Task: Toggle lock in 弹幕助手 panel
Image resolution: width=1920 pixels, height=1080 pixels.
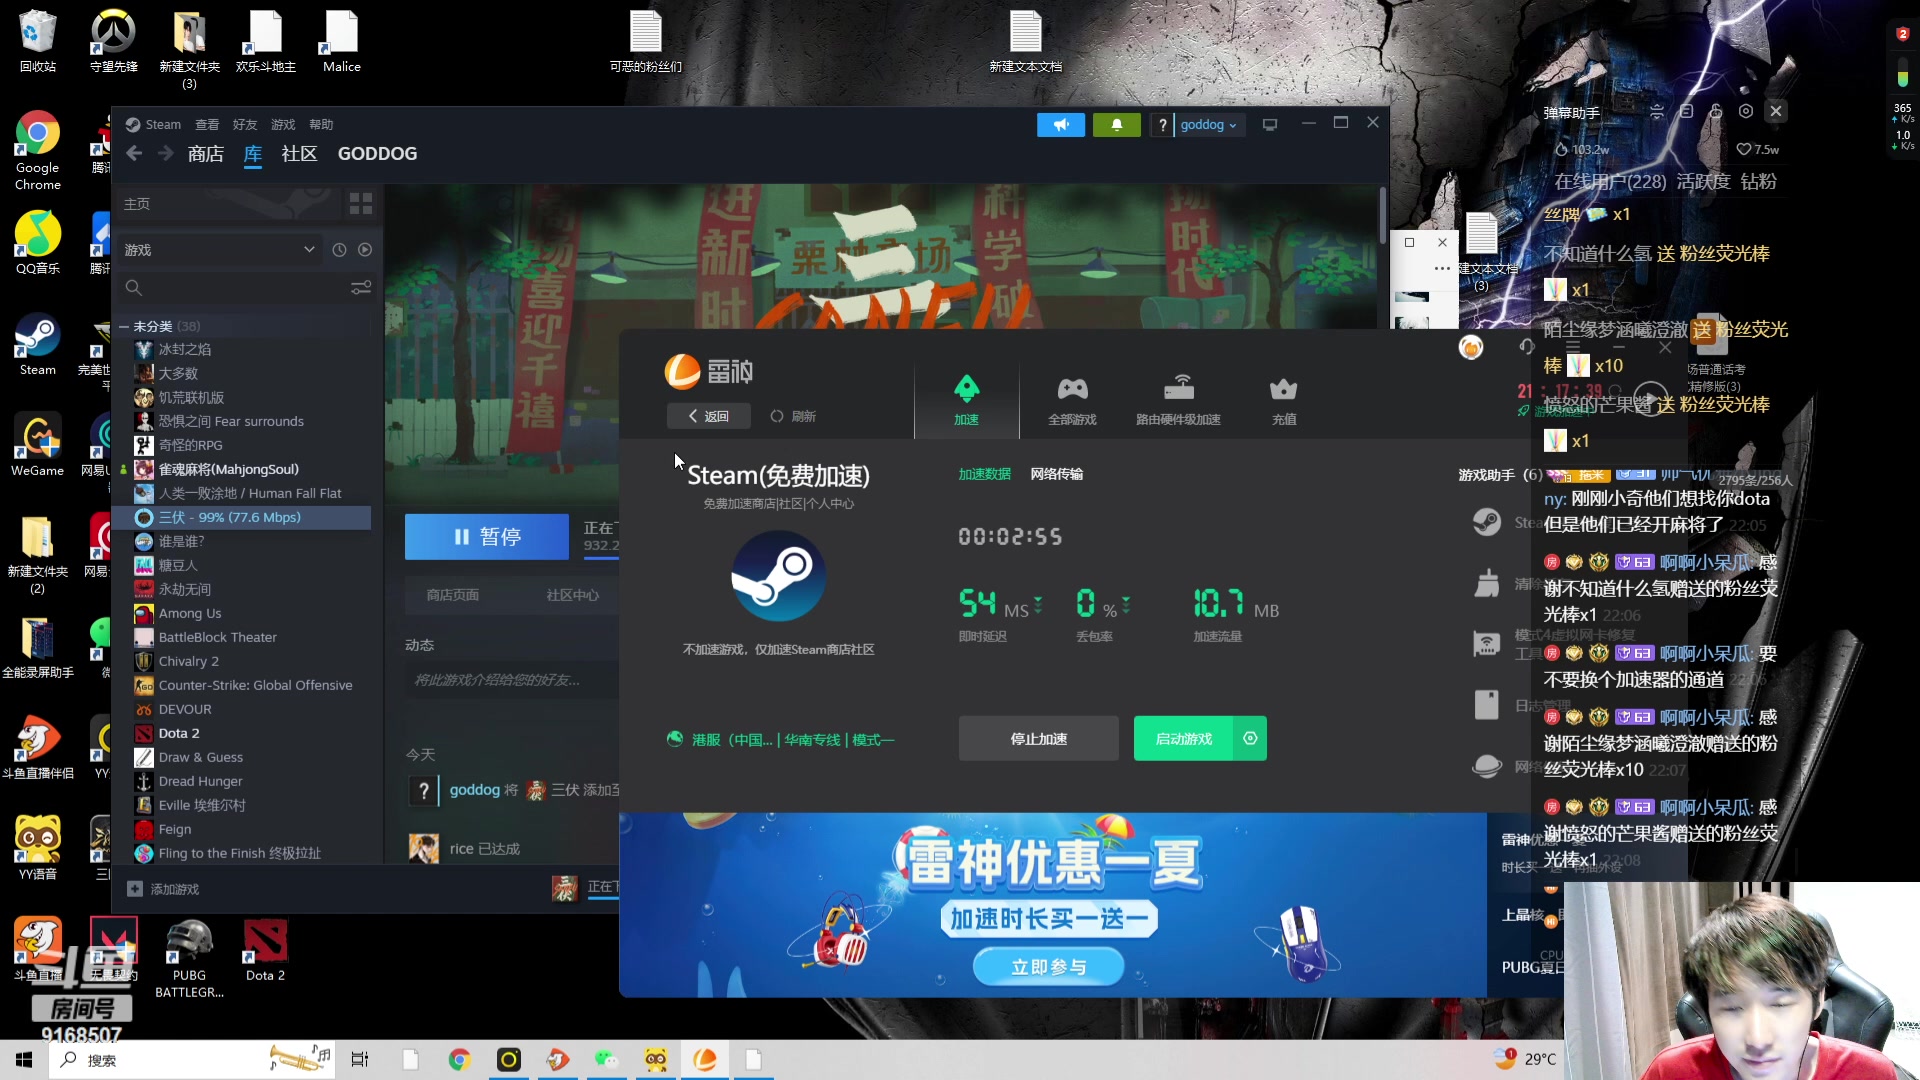Action: pyautogui.click(x=1716, y=112)
